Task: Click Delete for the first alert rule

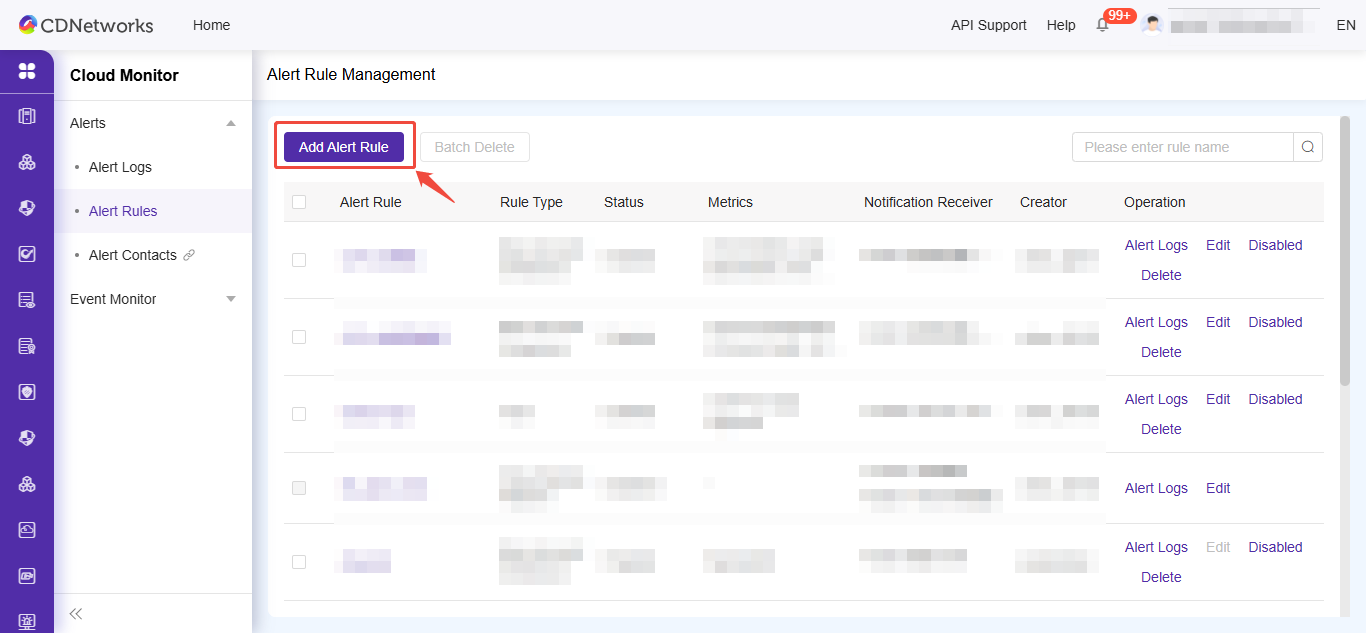Action: [1161, 275]
